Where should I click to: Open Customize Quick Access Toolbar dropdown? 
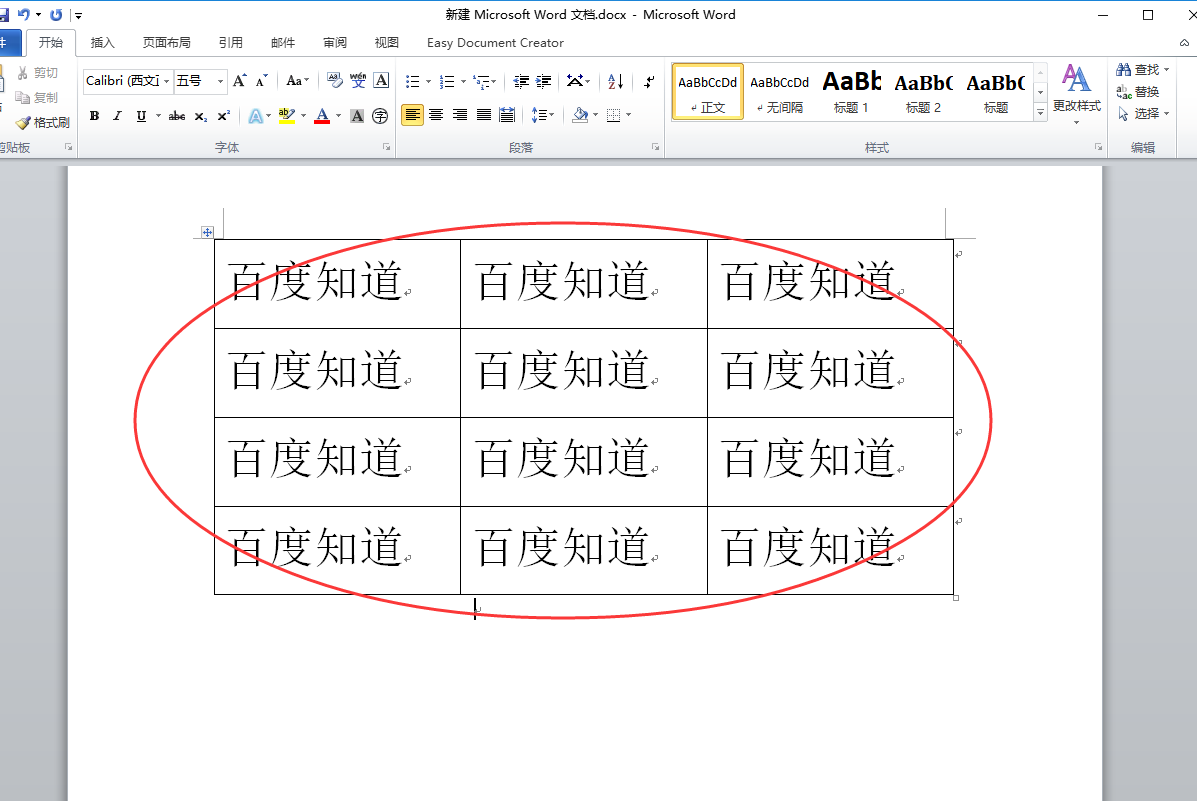(78, 15)
